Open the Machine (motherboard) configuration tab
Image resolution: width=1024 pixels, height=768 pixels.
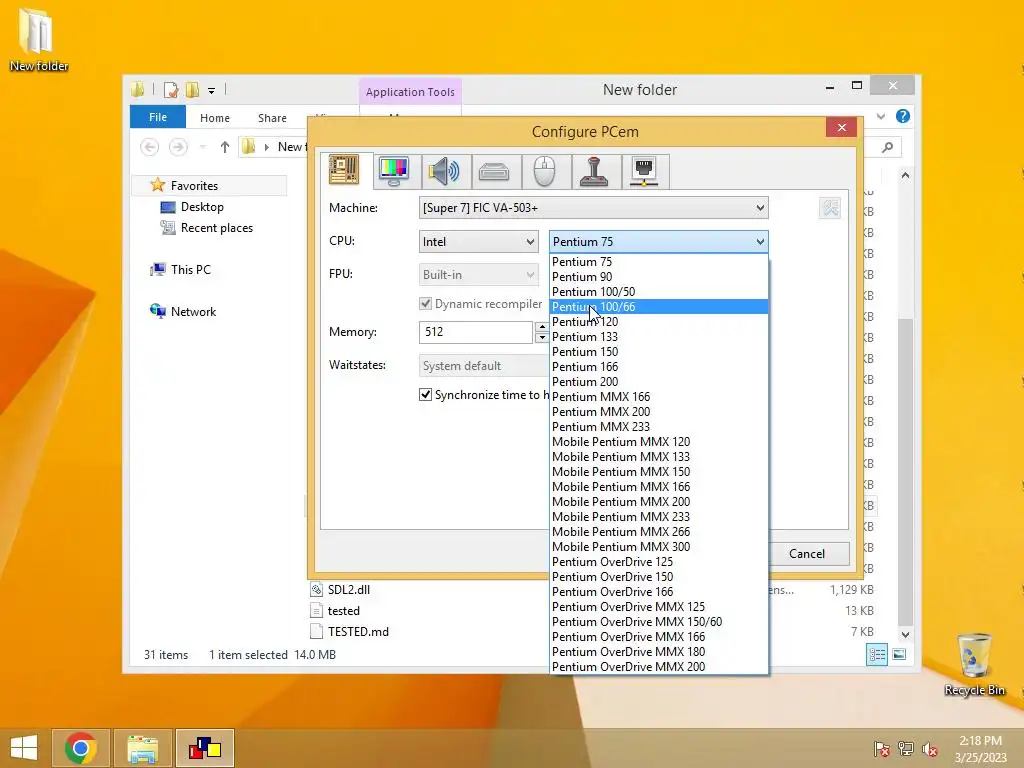tap(344, 170)
